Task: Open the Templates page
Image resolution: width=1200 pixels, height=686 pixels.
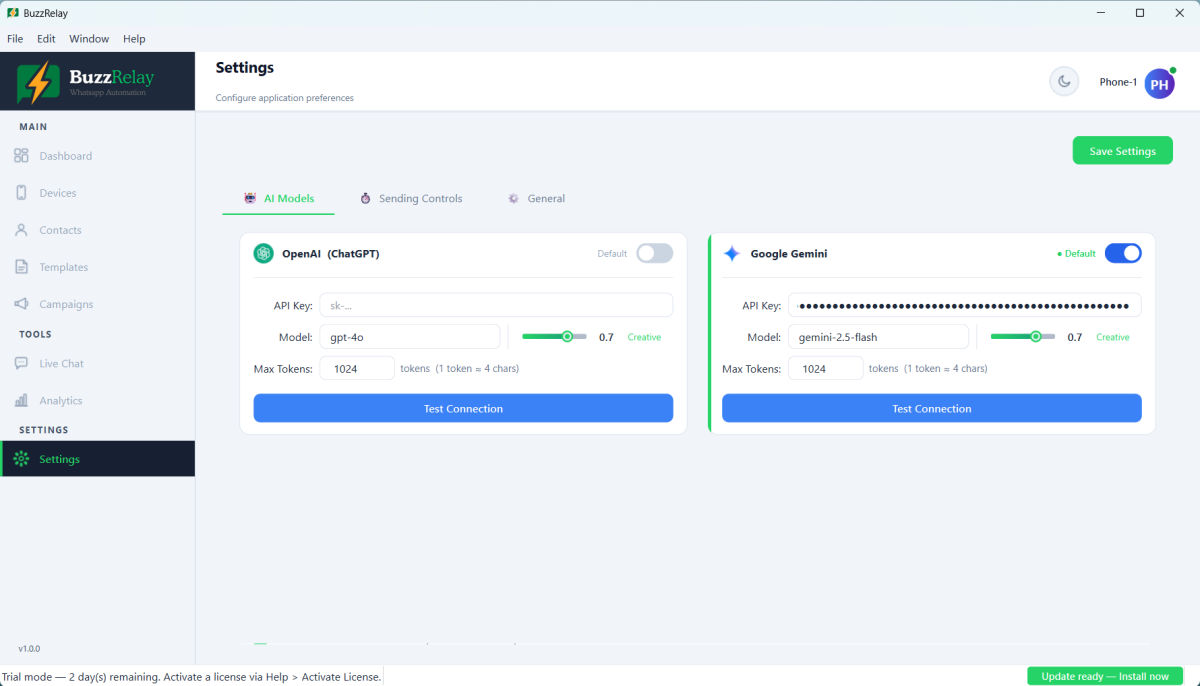Action: coord(98,267)
